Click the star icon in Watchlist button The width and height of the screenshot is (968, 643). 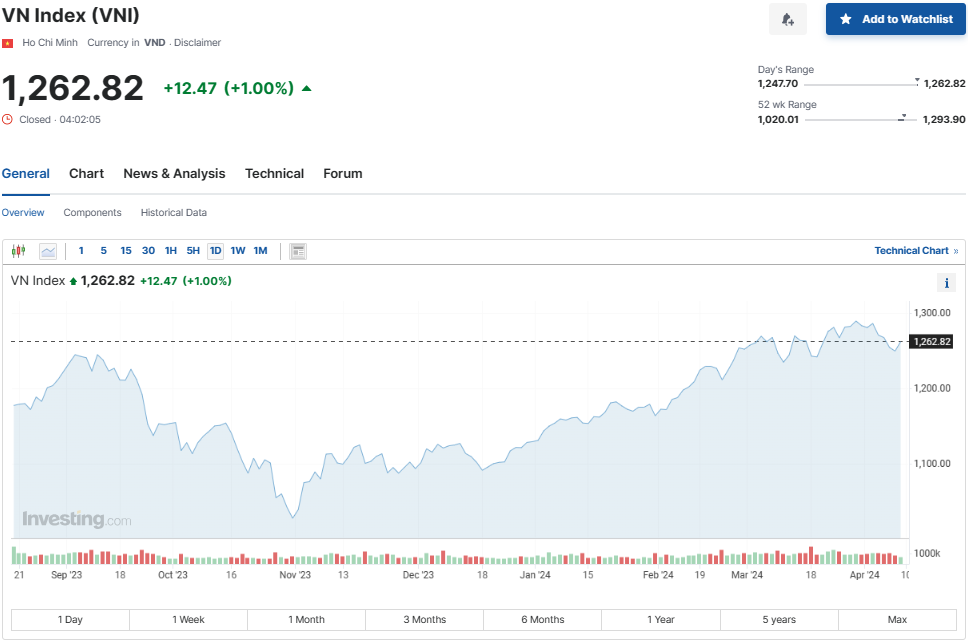[x=846, y=19]
